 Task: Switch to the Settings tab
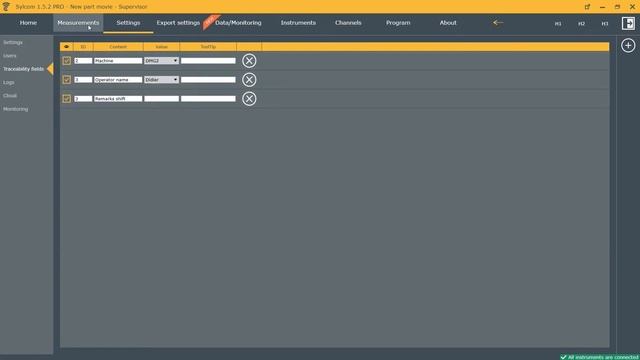(x=128, y=23)
